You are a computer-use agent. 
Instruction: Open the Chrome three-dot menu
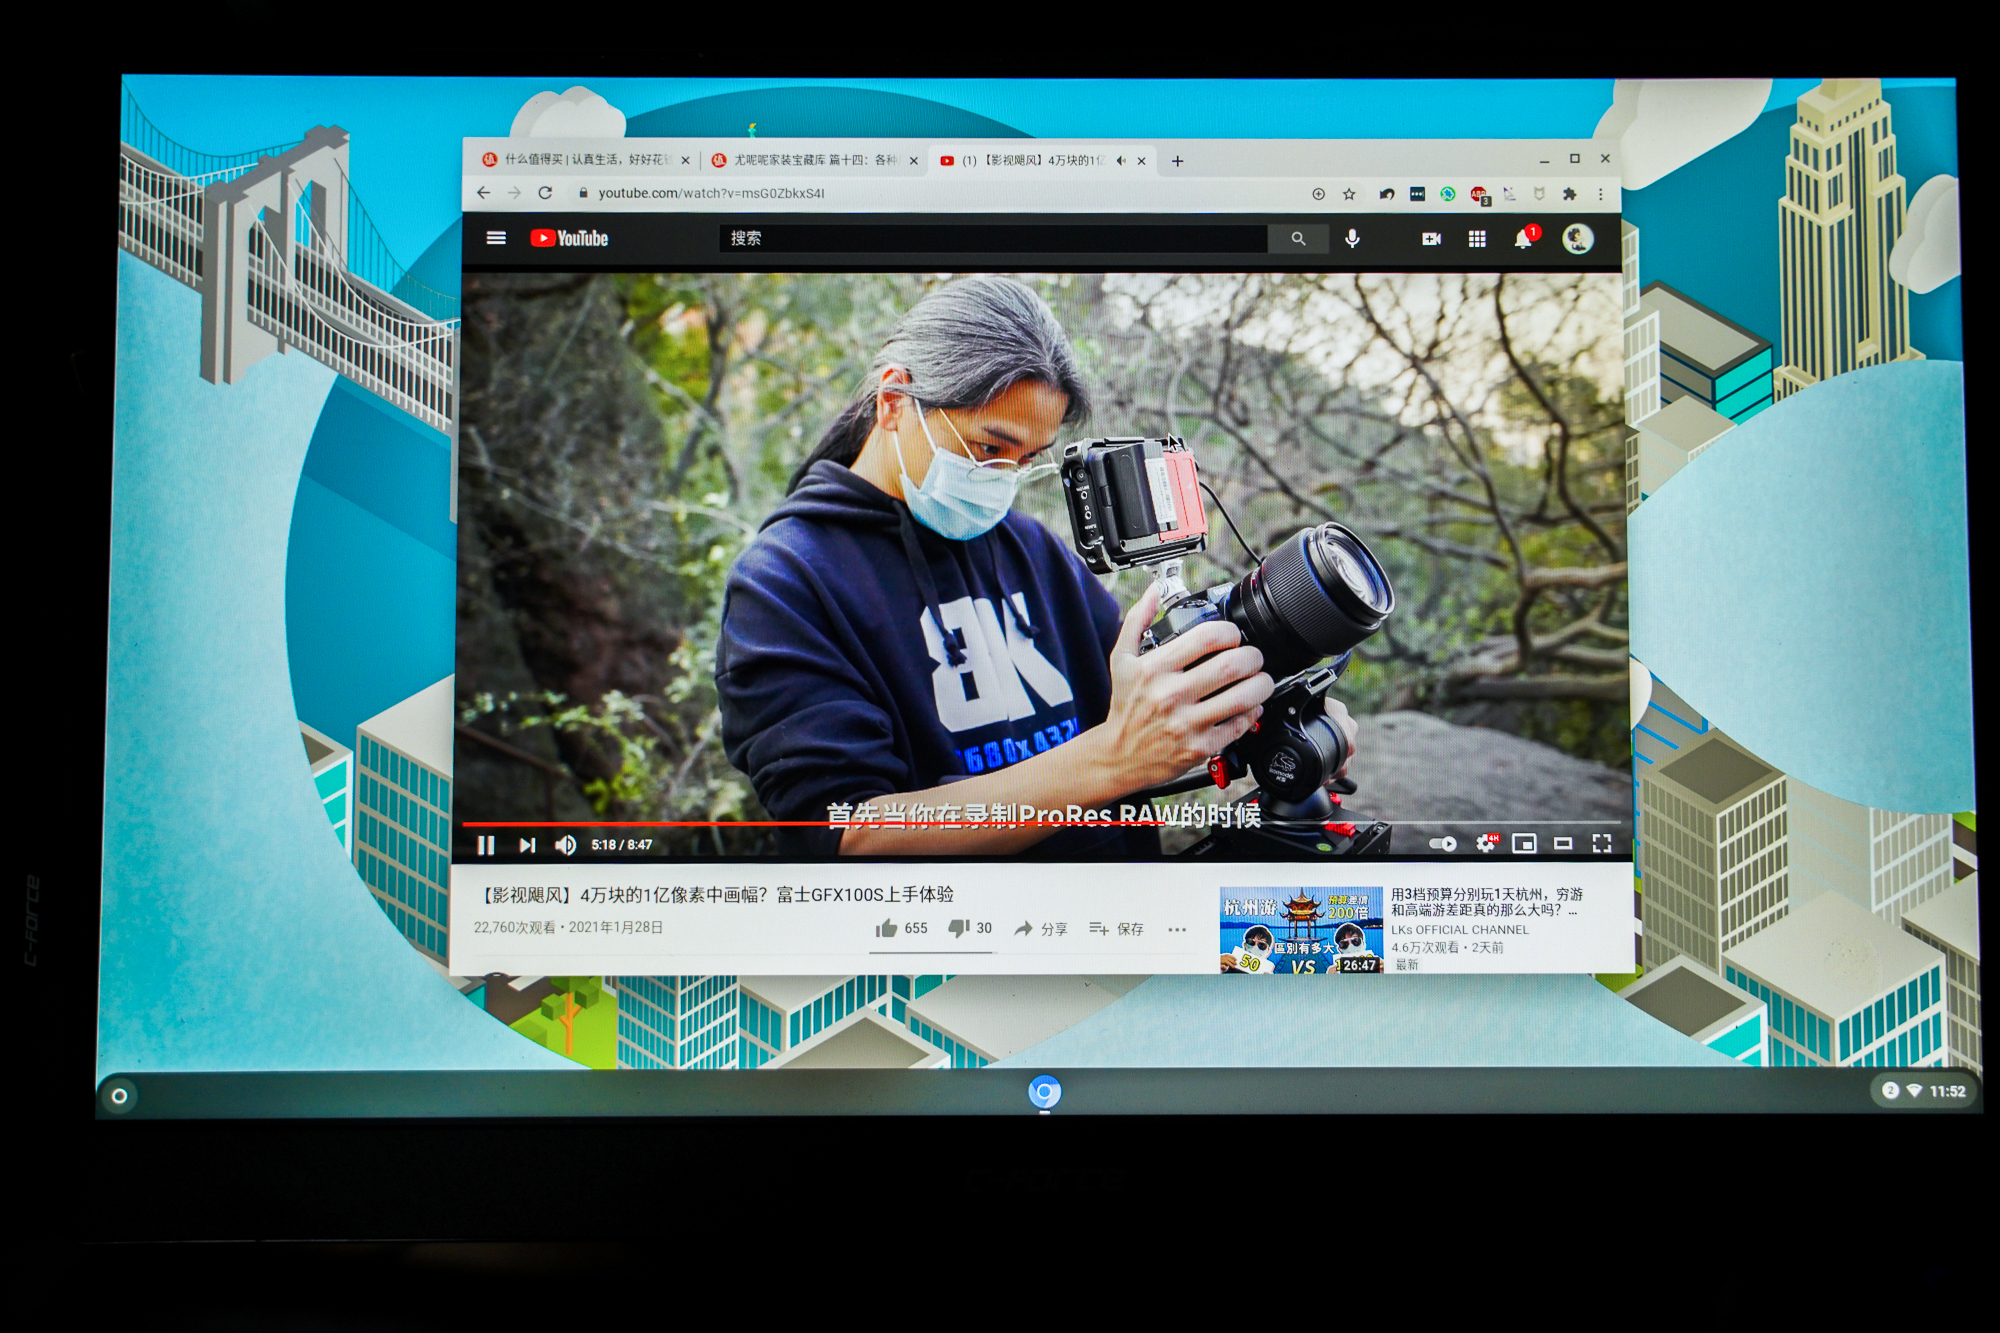click(x=1600, y=194)
